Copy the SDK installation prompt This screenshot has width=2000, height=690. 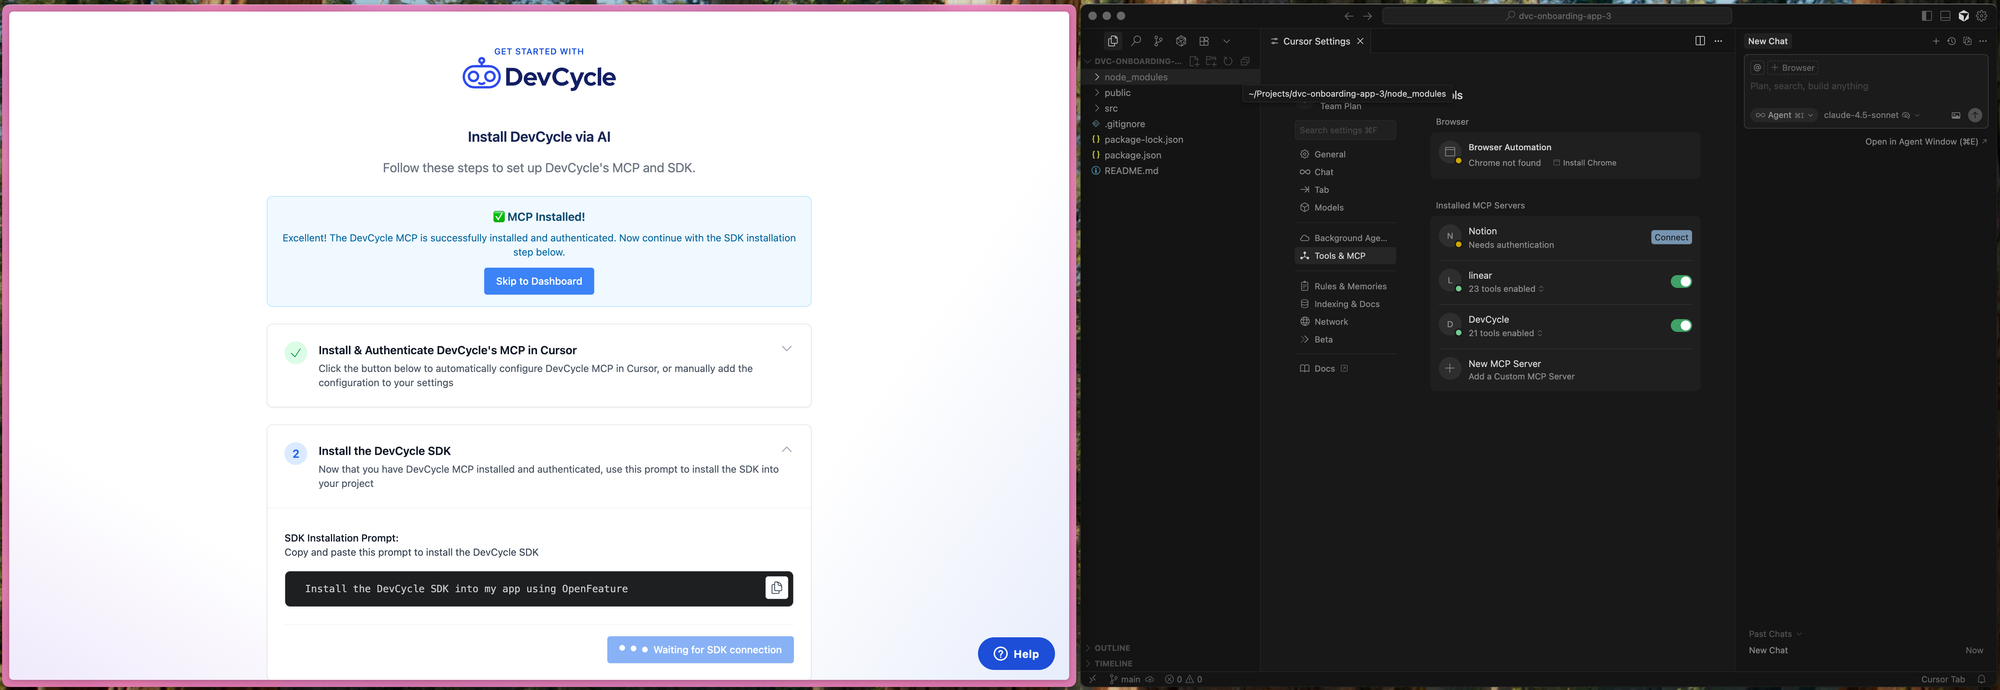(x=776, y=588)
